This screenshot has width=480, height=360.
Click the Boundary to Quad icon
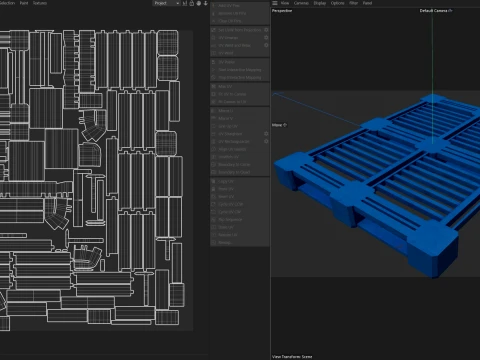point(214,172)
